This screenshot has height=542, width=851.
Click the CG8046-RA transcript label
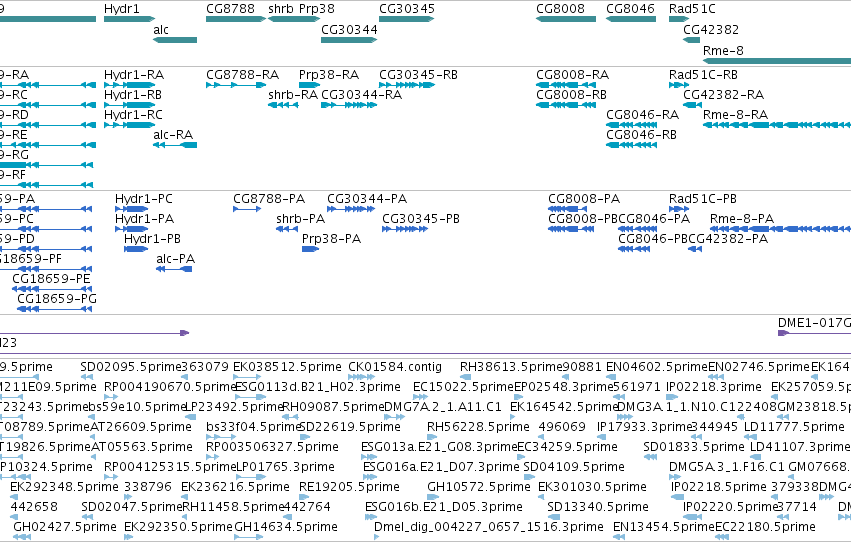642,114
